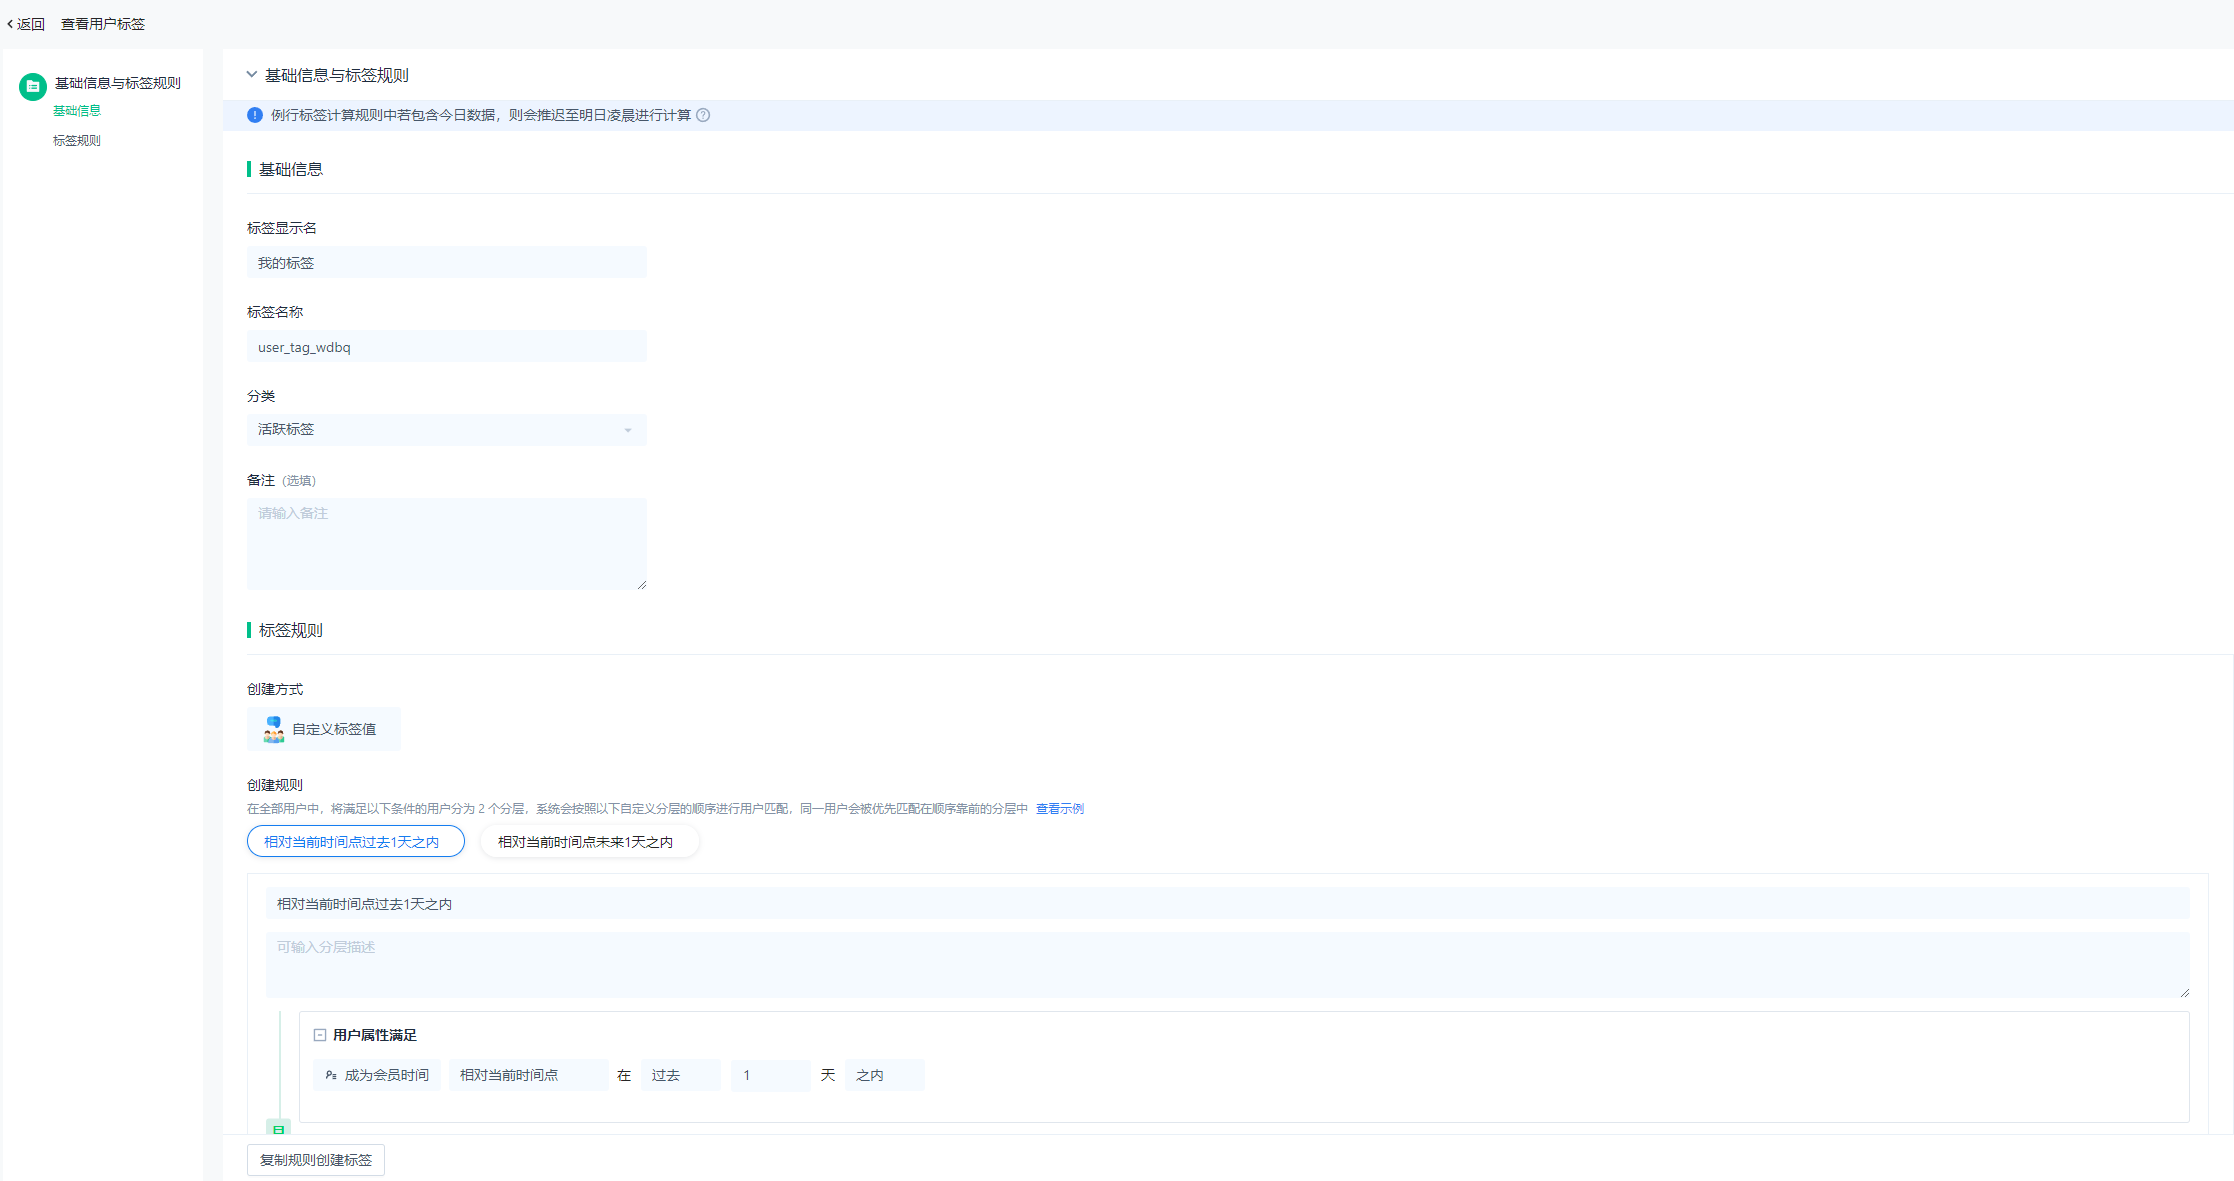Screen dimensions: 2234x1181
Task: Open the 查看示例 link
Action: (1060, 809)
